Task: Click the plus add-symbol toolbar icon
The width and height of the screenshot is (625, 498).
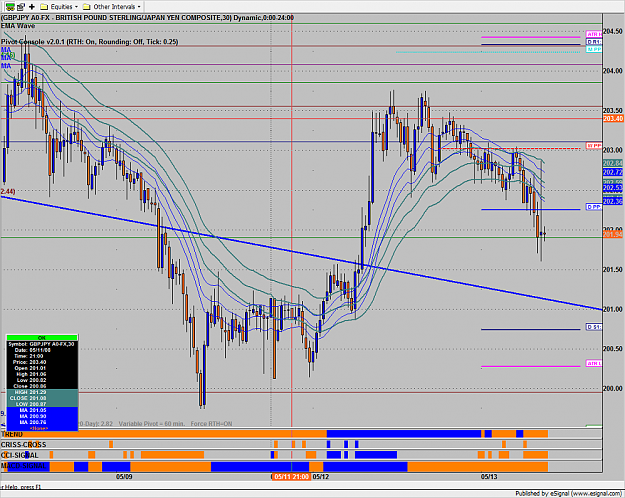Action: coord(32,7)
